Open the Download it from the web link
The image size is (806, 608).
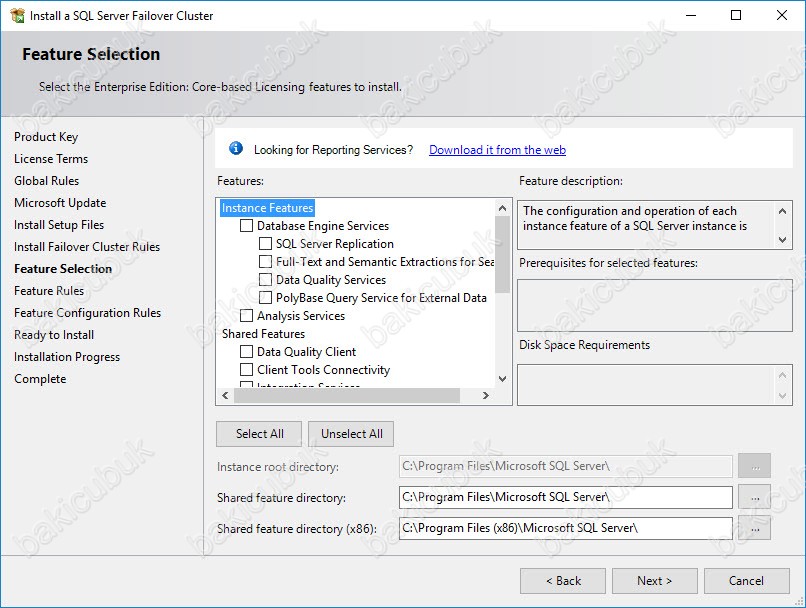click(x=497, y=150)
